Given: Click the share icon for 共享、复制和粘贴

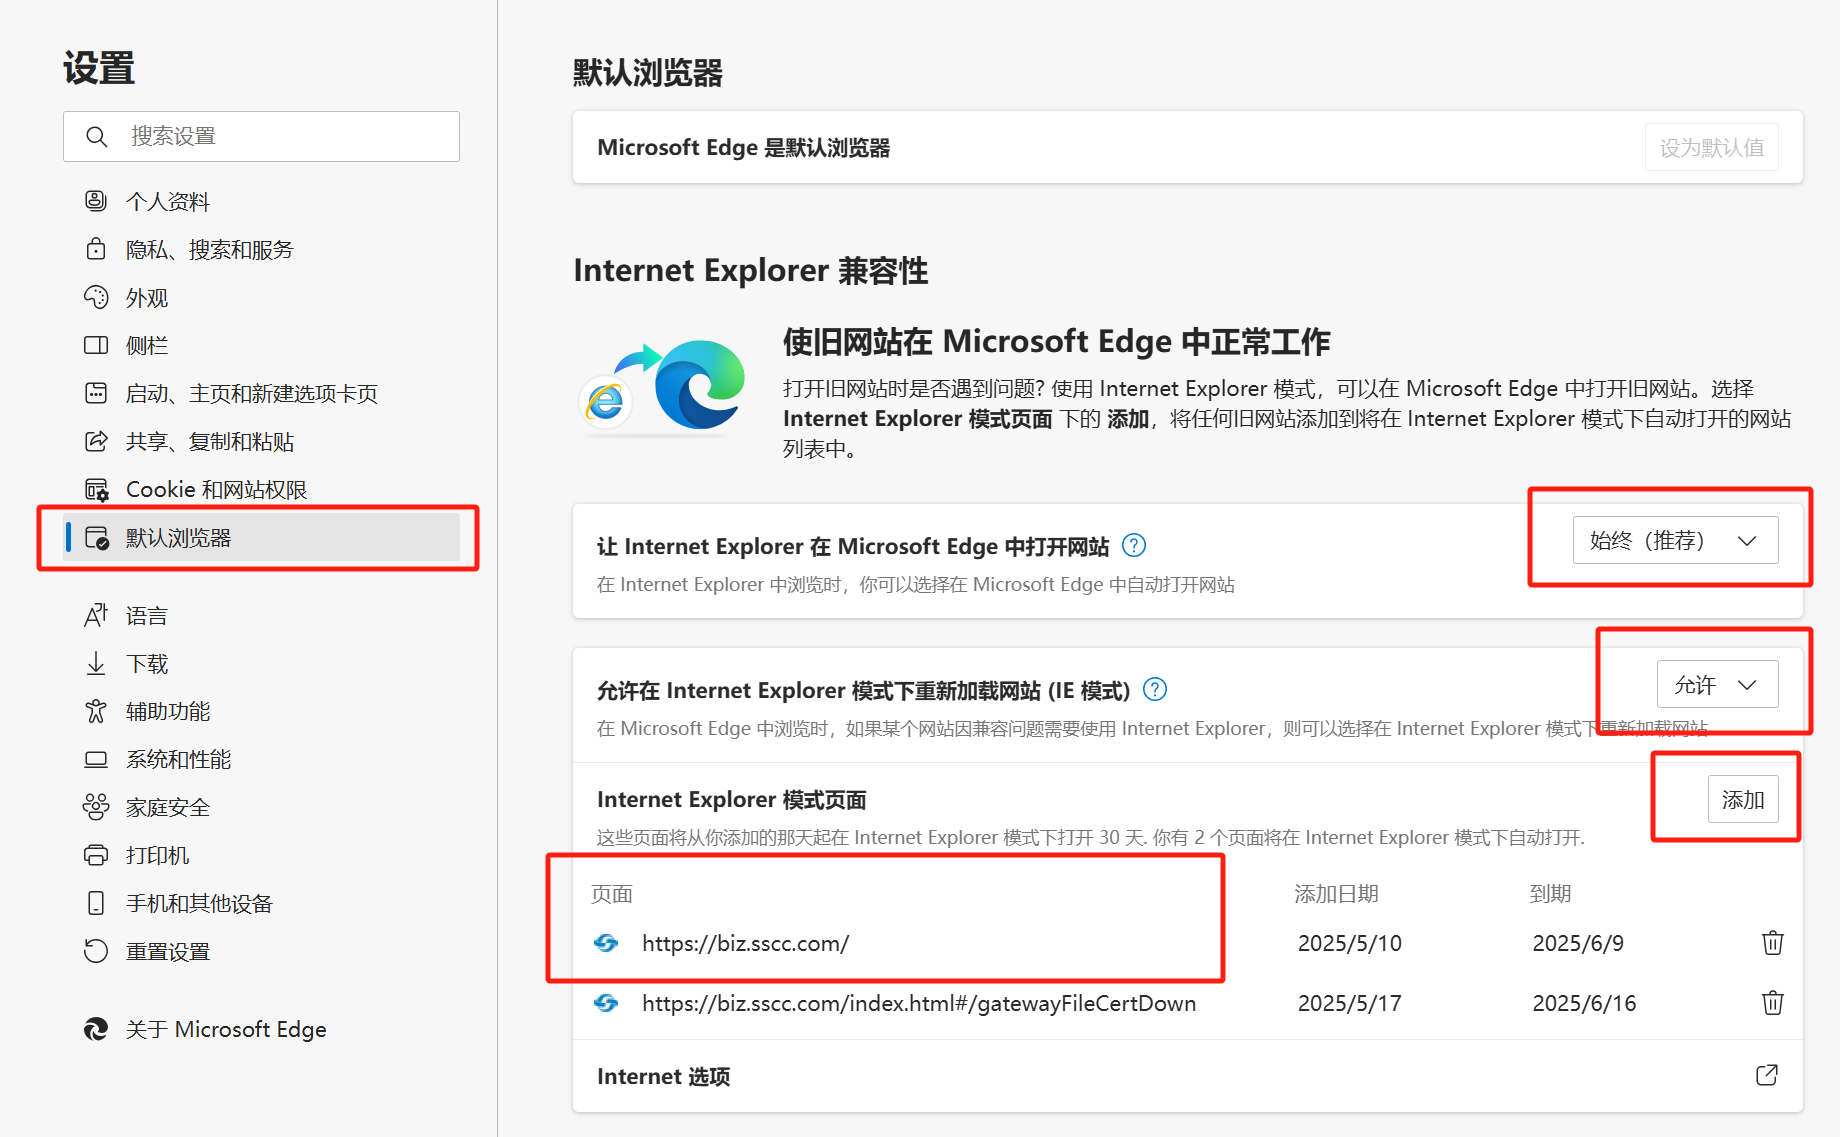Looking at the screenshot, I should [96, 441].
